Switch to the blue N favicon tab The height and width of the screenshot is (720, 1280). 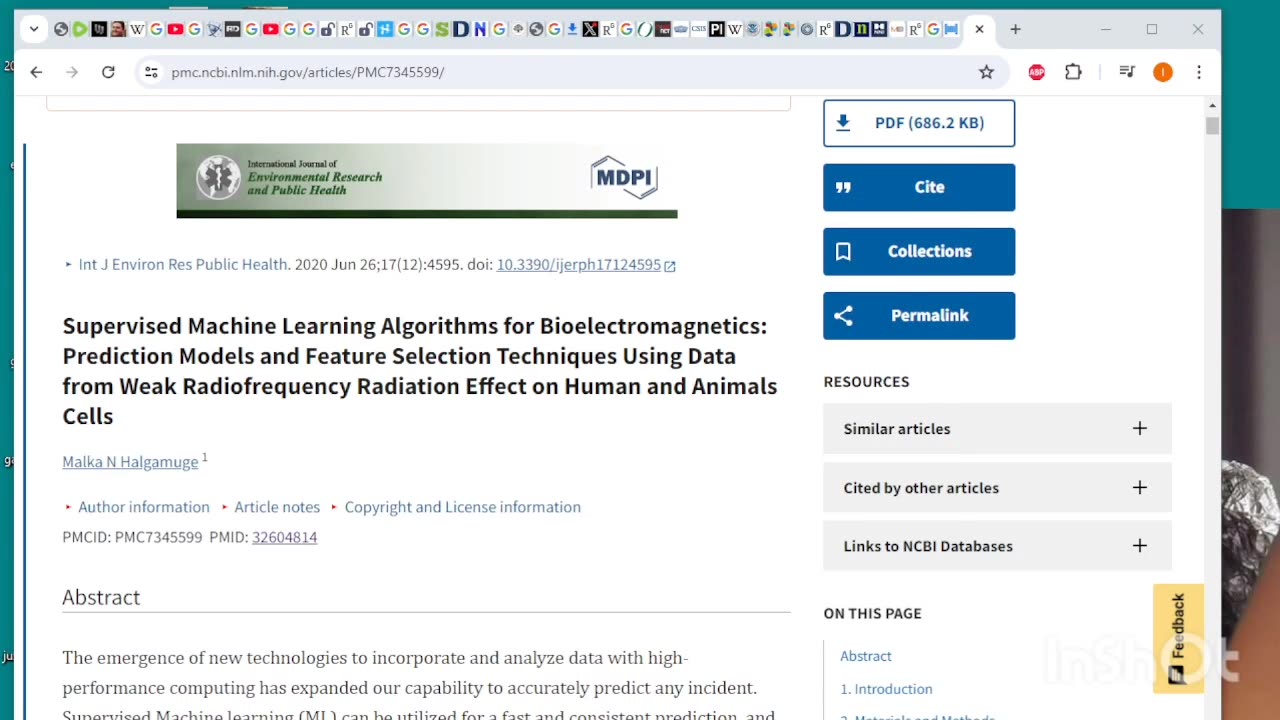click(x=480, y=29)
